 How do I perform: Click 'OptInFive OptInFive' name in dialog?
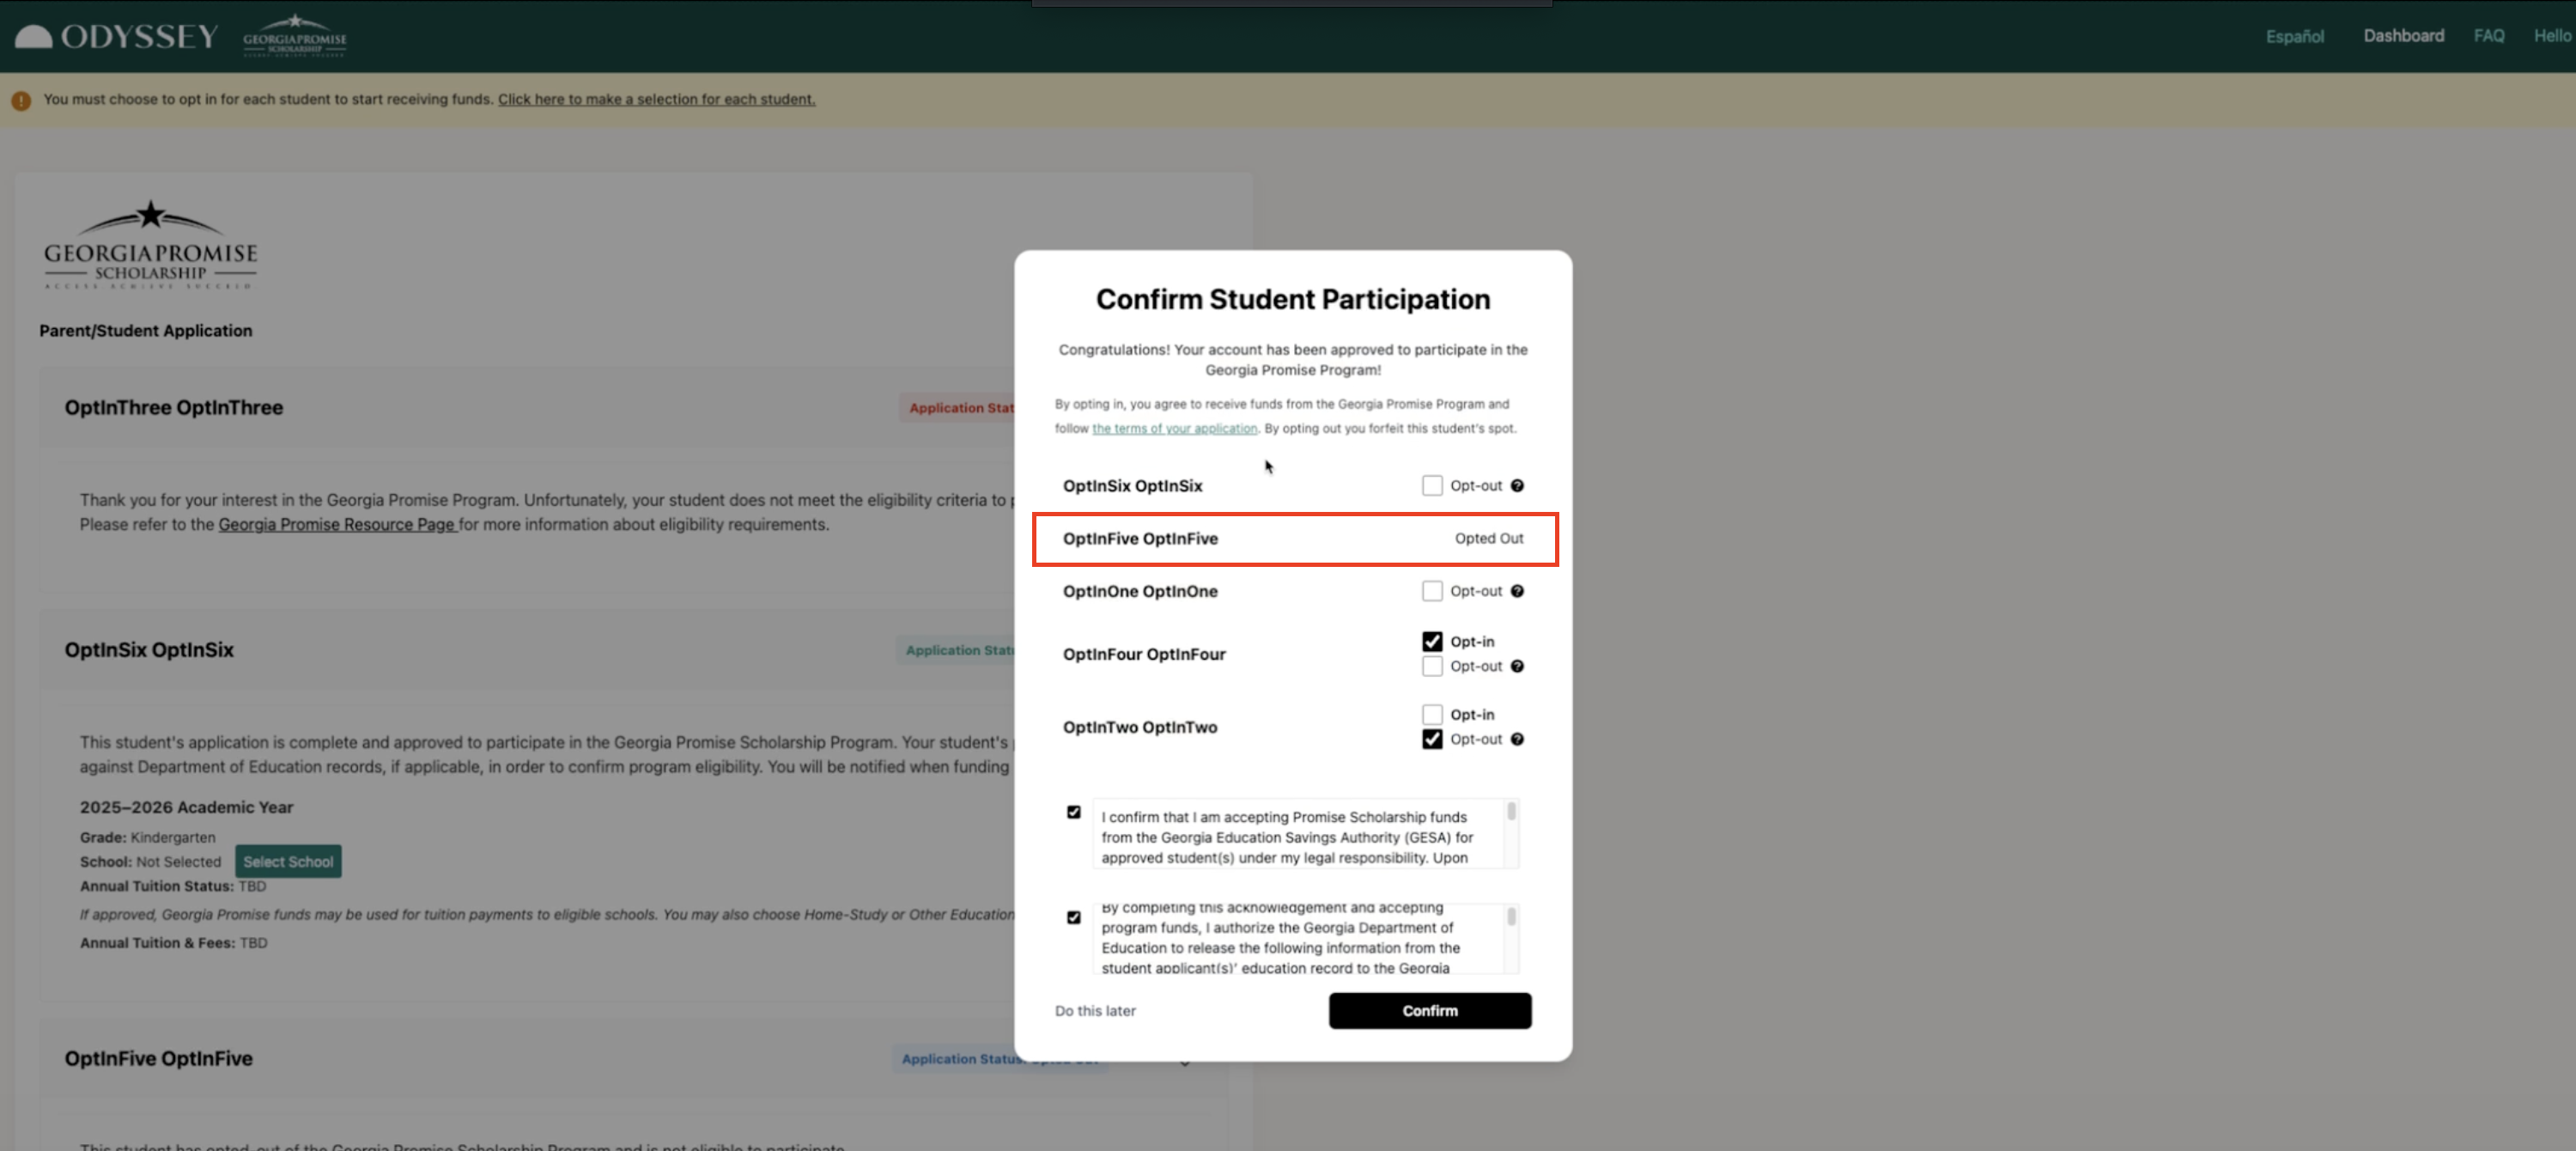[1140, 539]
